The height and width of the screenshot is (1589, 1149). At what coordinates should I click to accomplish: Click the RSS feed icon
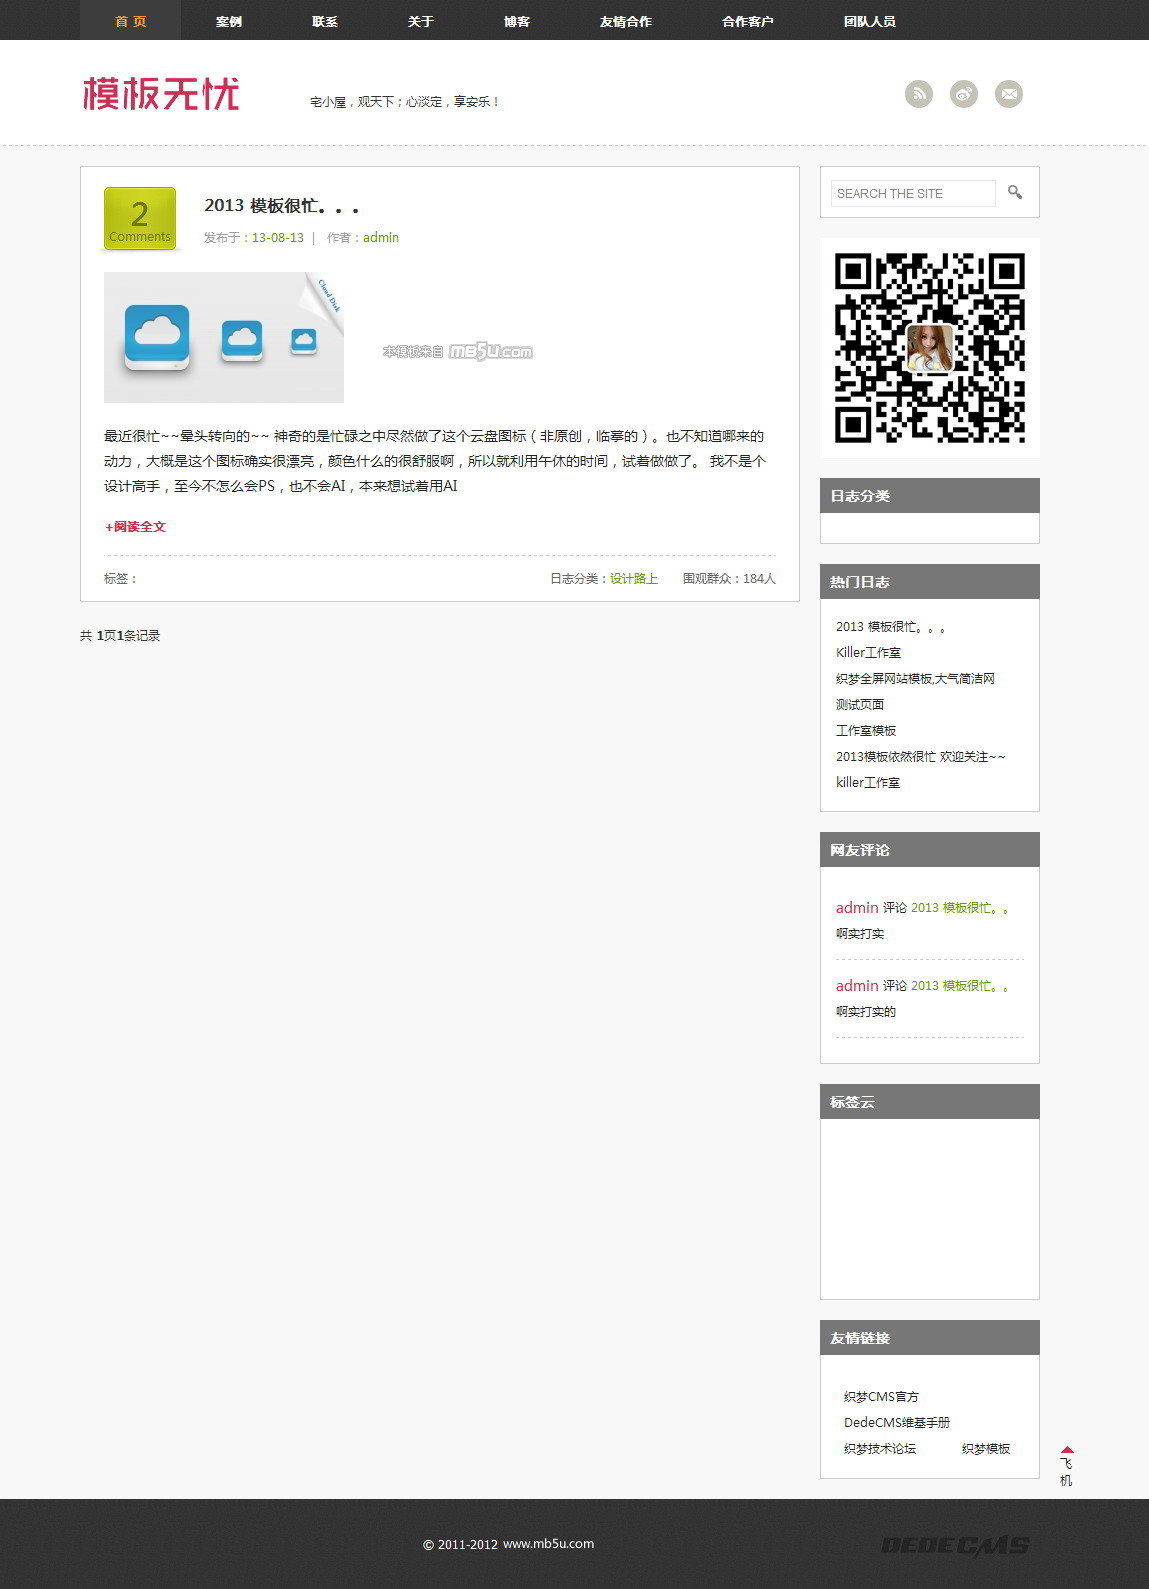pos(918,94)
